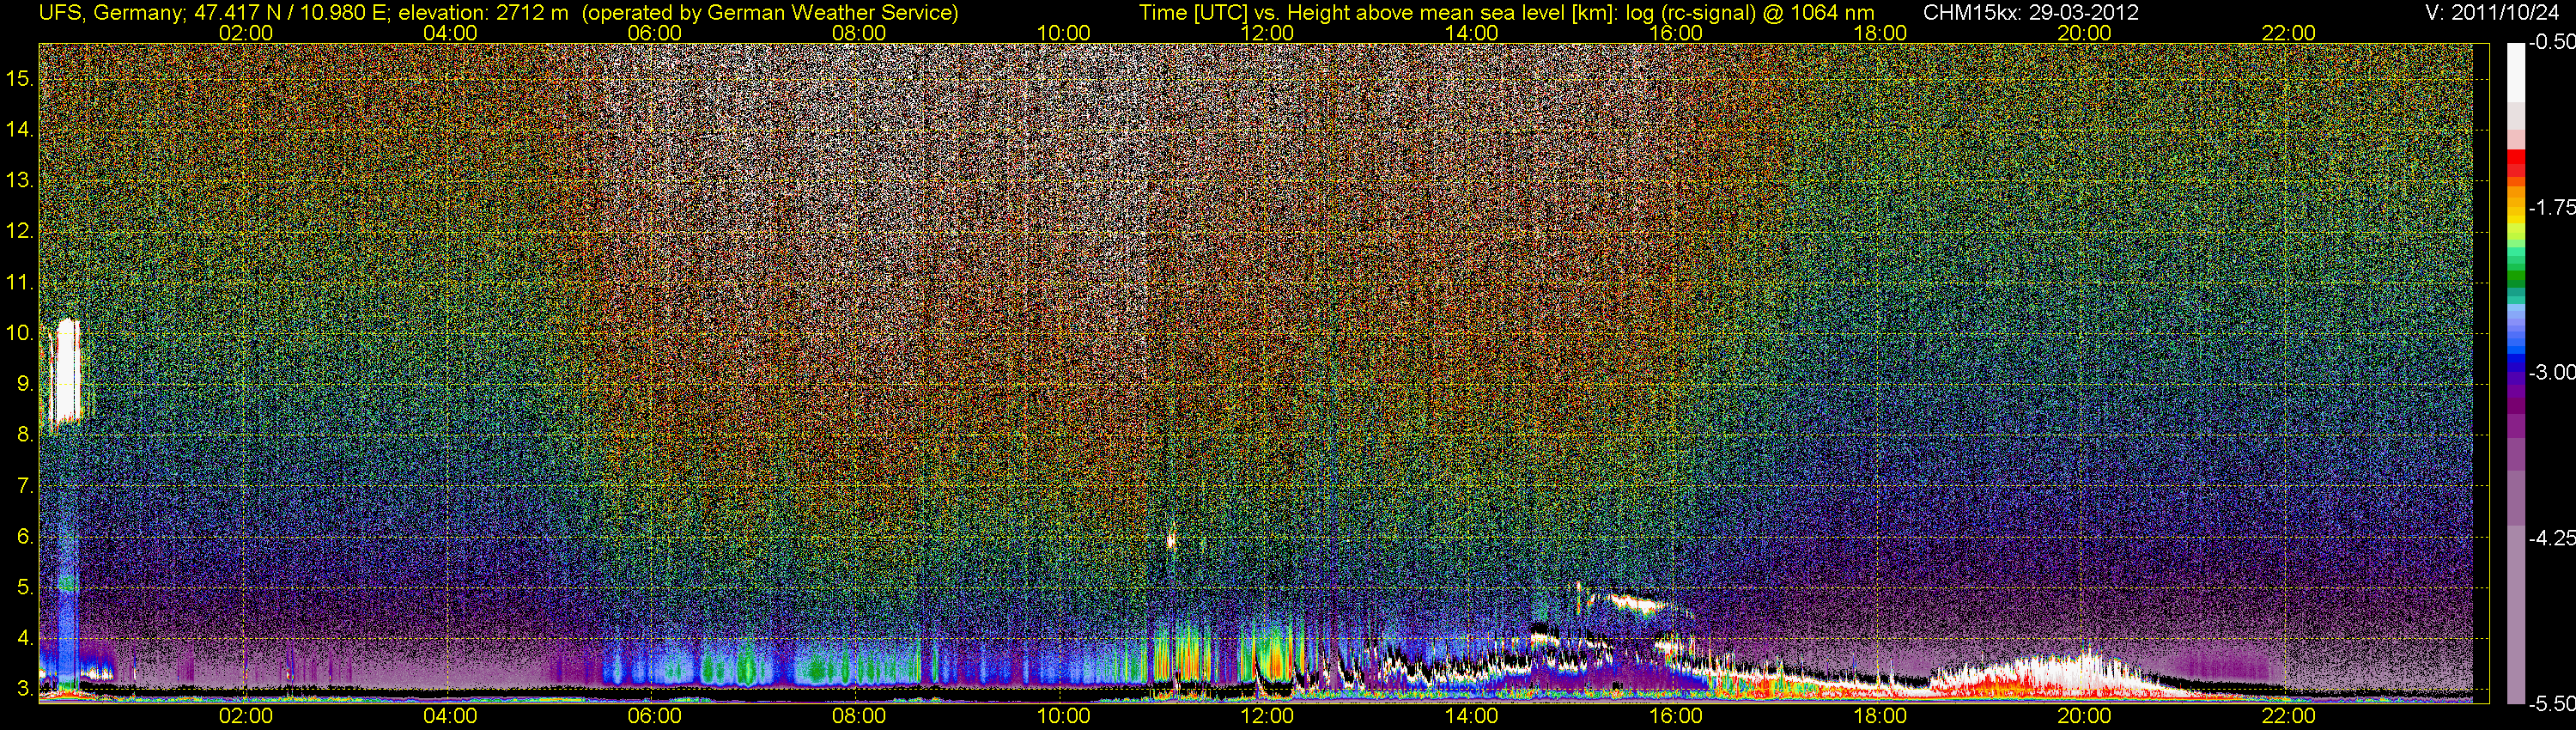Select the 20:00 label on the bottom time axis
This screenshot has width=2576, height=730.
tap(2085, 716)
